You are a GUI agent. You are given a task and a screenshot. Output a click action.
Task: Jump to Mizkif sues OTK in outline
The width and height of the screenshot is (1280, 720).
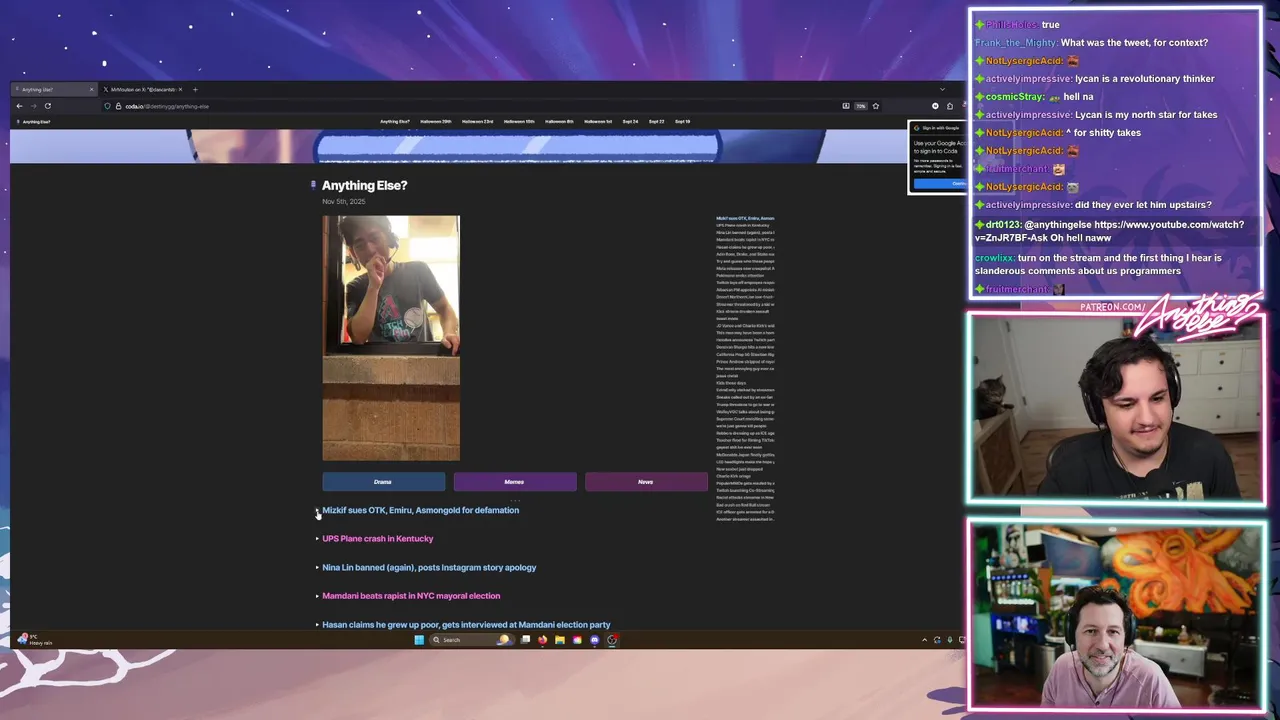click(x=745, y=218)
